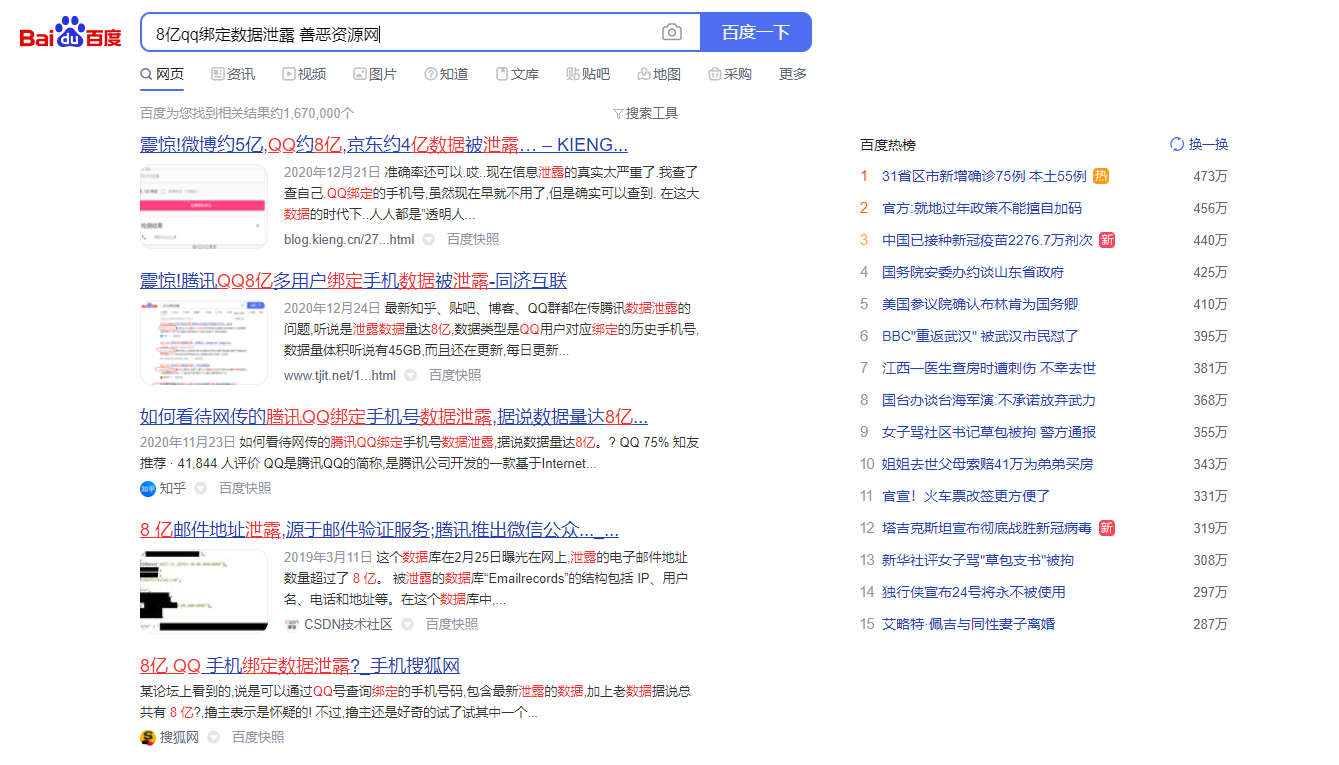Open the 图片 images icon
Screen dimensions: 1339x765
pyautogui.click(x=359, y=73)
